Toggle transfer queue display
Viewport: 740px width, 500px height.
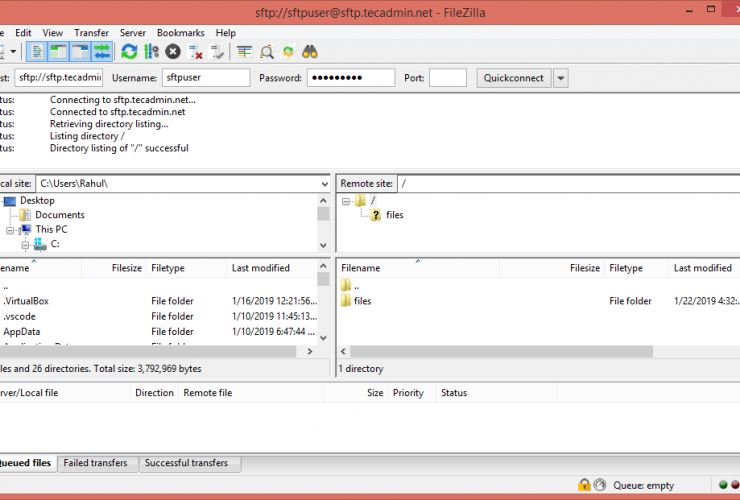pos(101,51)
